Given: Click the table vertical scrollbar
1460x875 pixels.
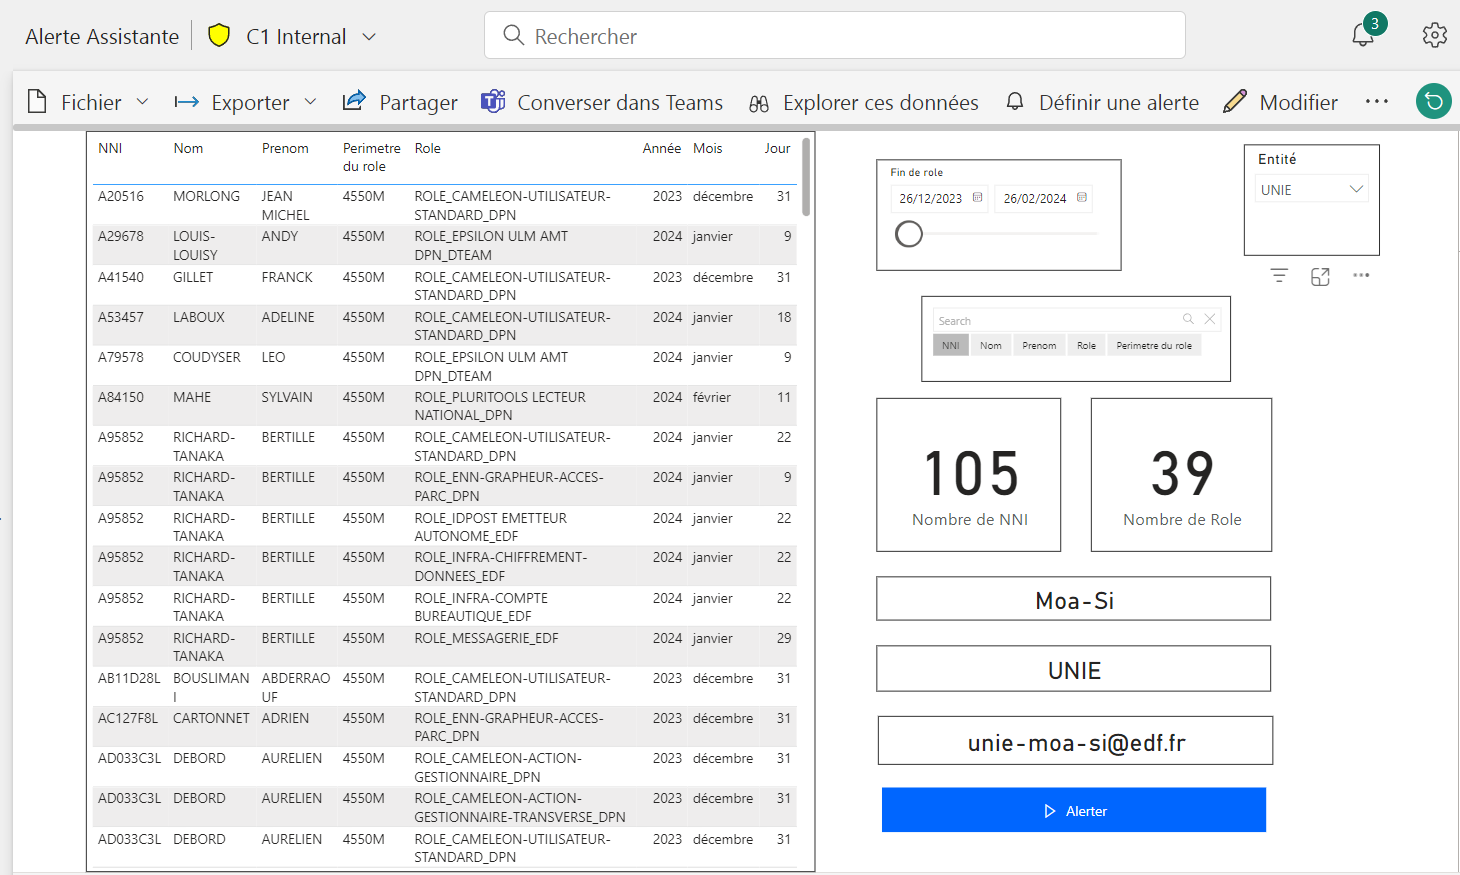Looking at the screenshot, I should [806, 177].
